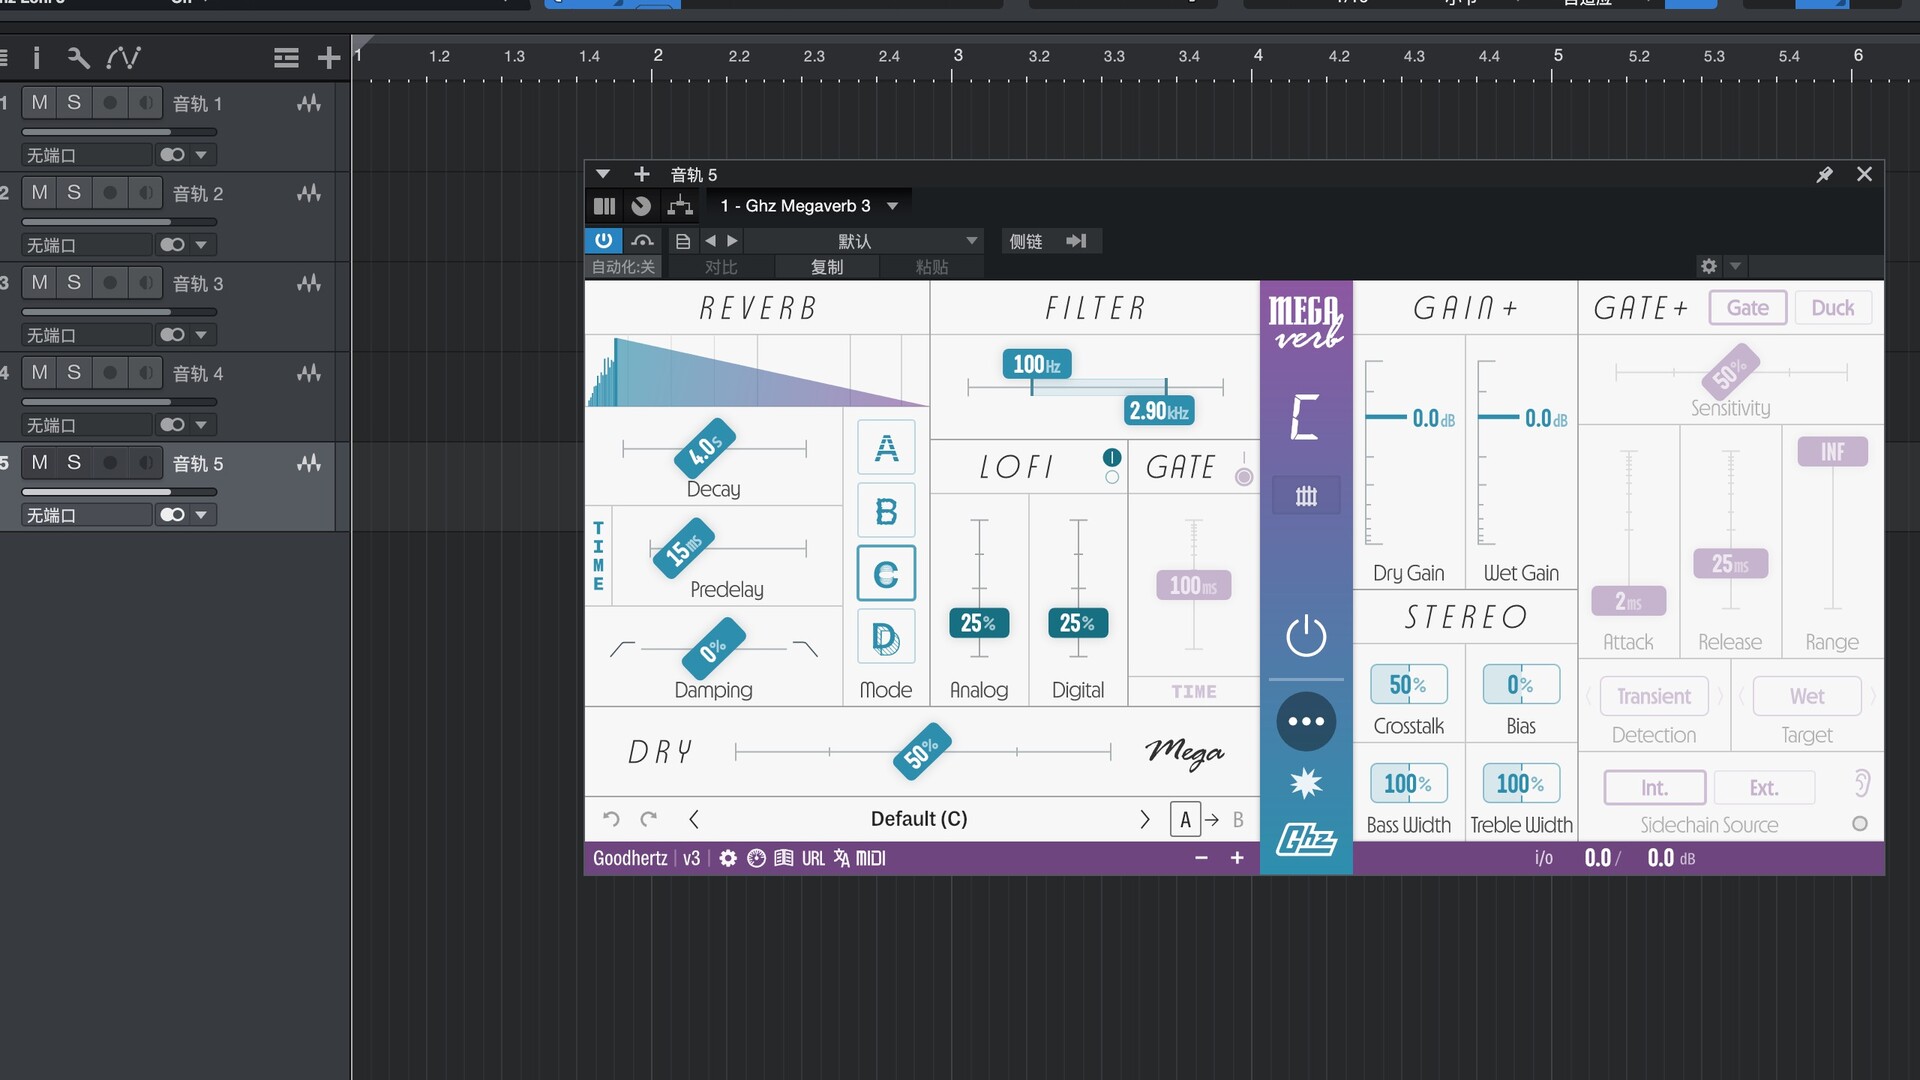1920x1080 pixels.
Task: Click the MIDI icon in Goodhertz footer
Action: pos(870,858)
